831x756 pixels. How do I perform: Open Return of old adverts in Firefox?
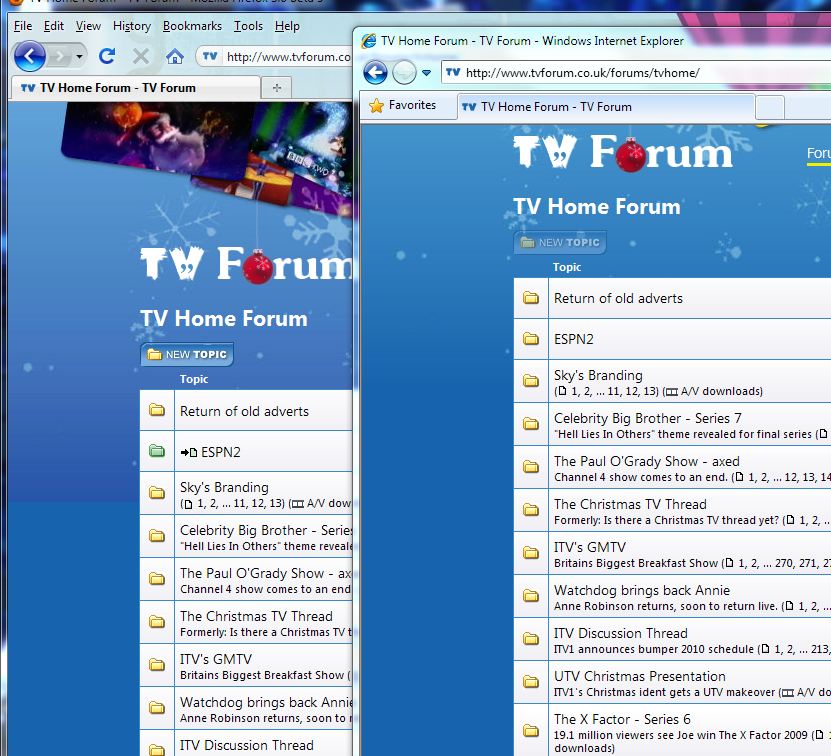click(x=244, y=411)
